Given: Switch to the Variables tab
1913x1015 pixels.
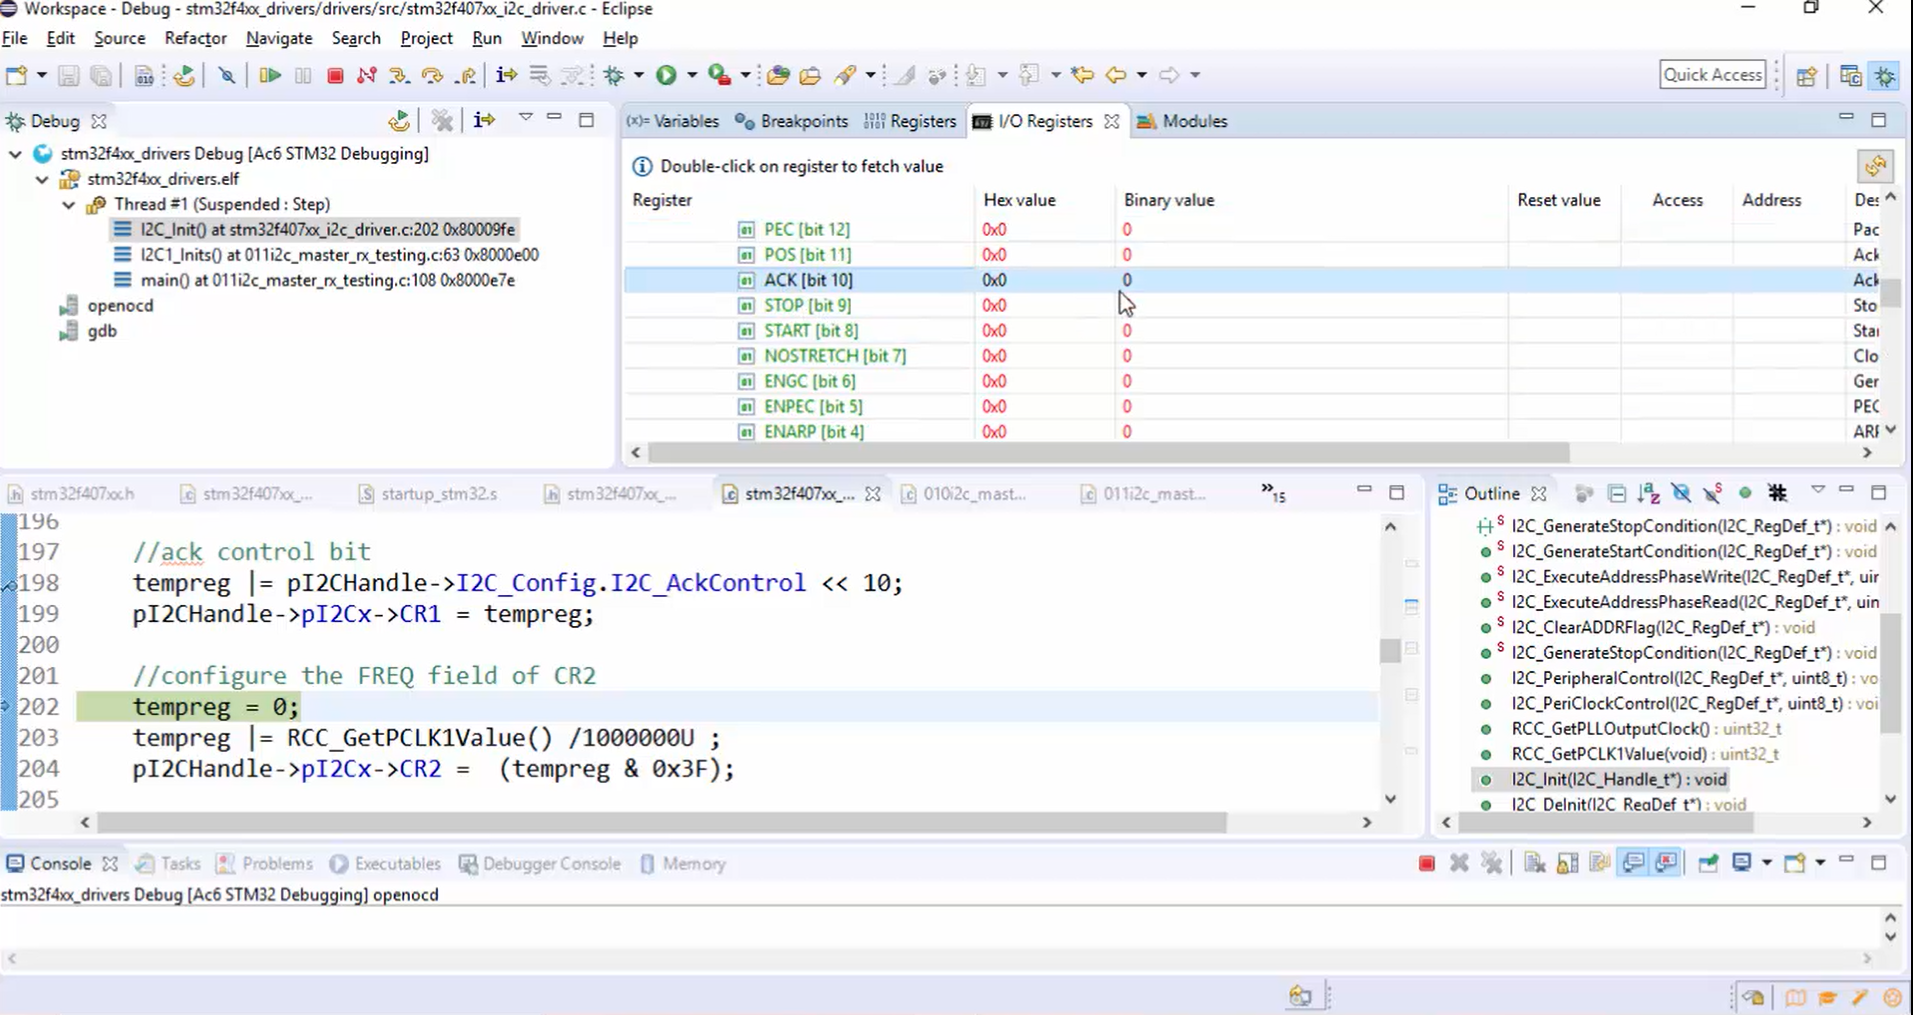Looking at the screenshot, I should [x=673, y=121].
